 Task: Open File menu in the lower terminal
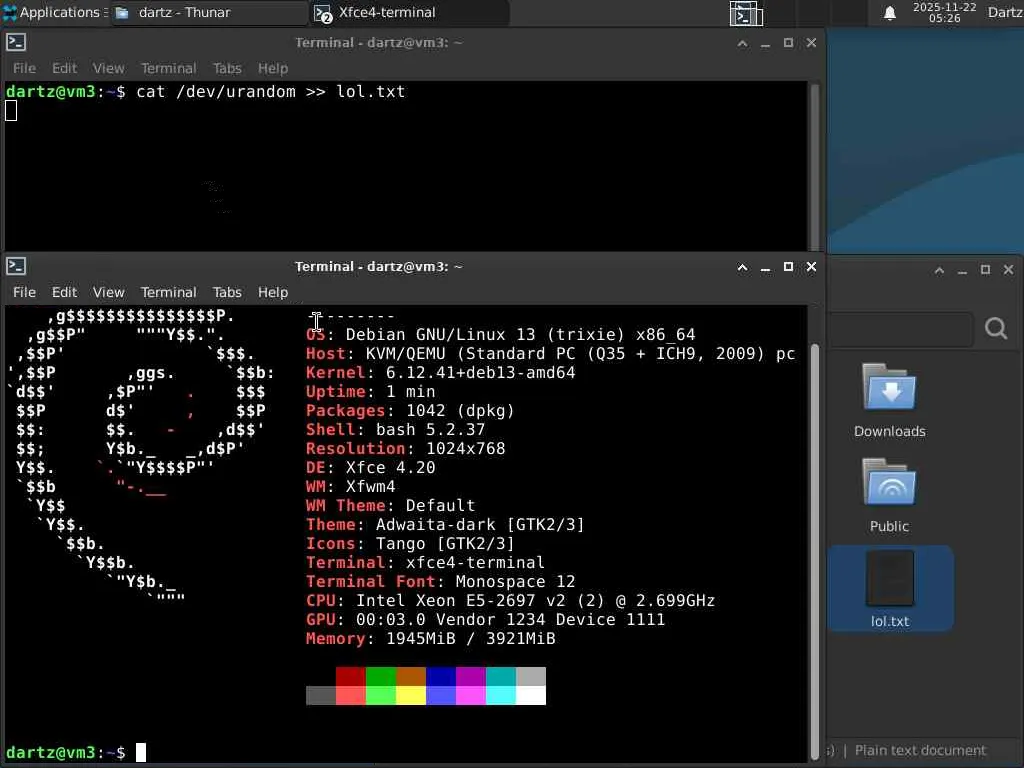(x=24, y=292)
